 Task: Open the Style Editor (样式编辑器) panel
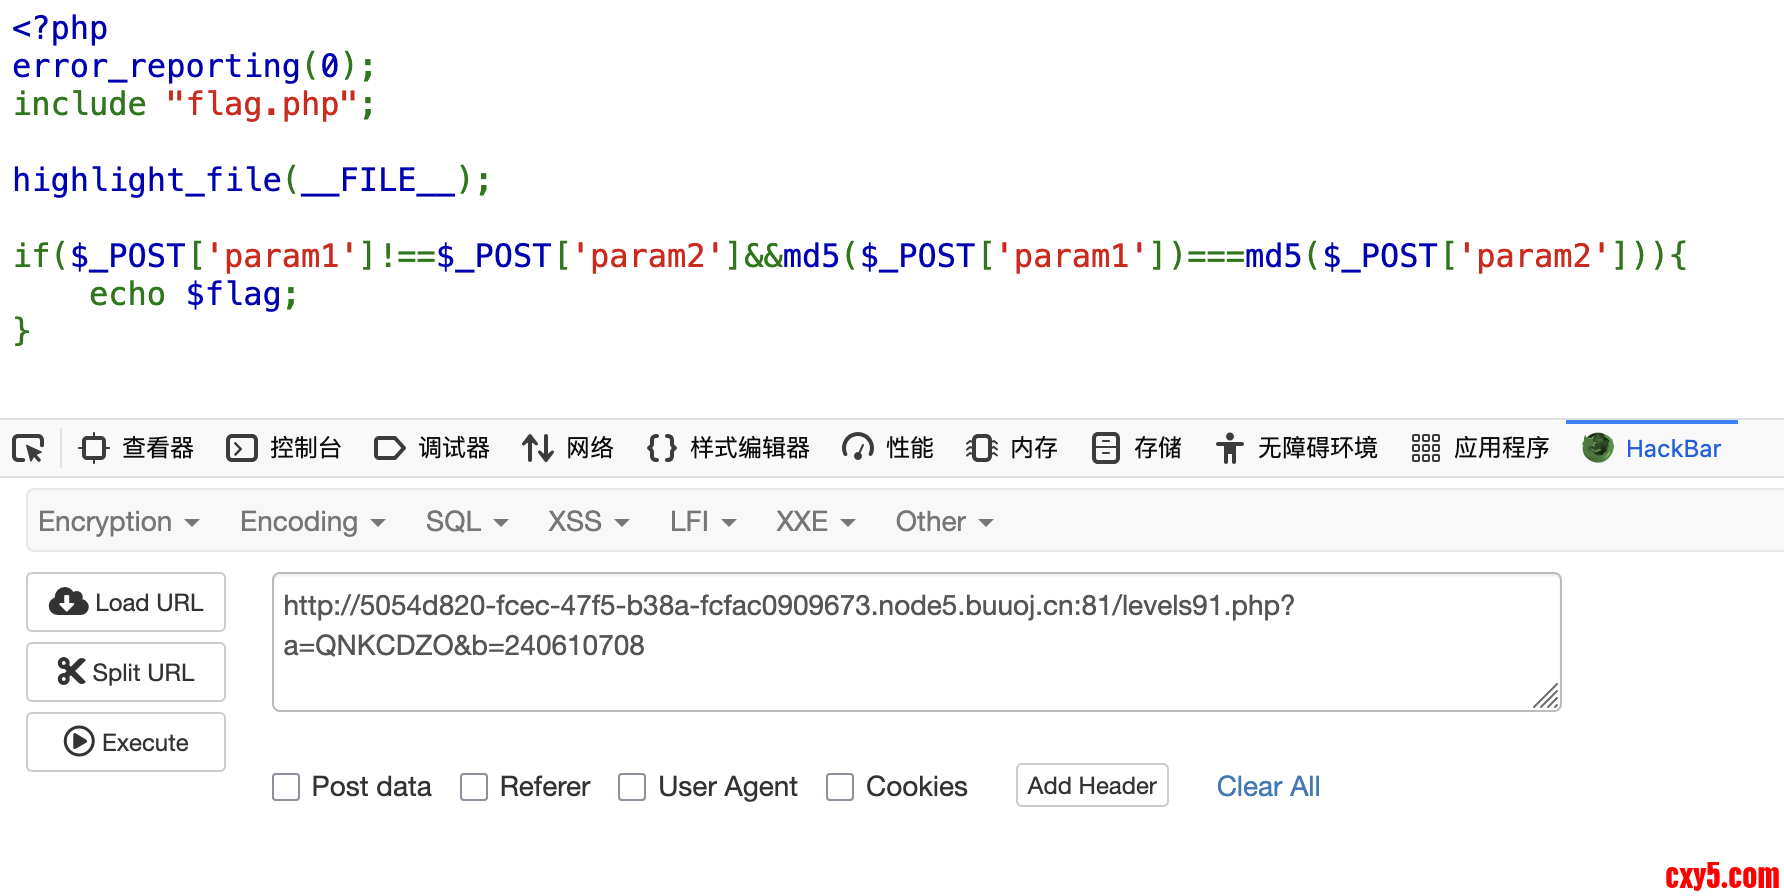pyautogui.click(x=729, y=448)
